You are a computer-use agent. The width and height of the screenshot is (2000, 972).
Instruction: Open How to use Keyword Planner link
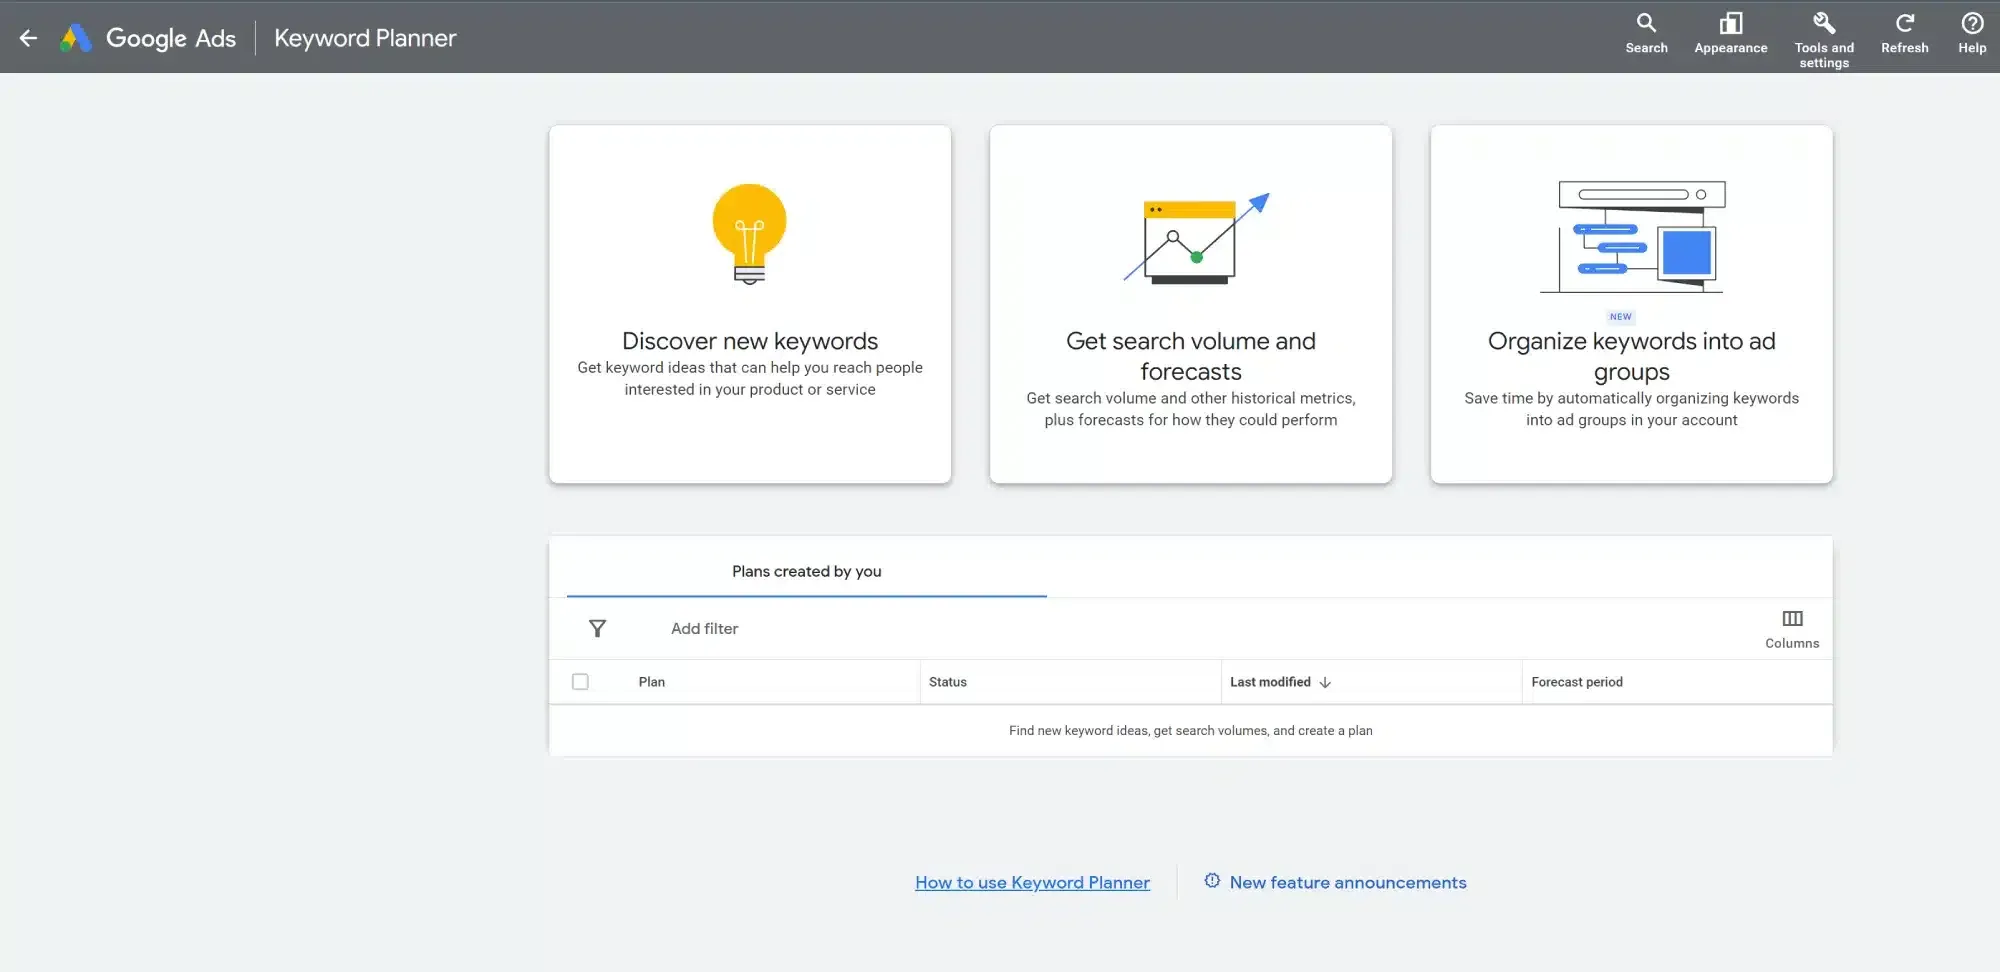(1032, 882)
